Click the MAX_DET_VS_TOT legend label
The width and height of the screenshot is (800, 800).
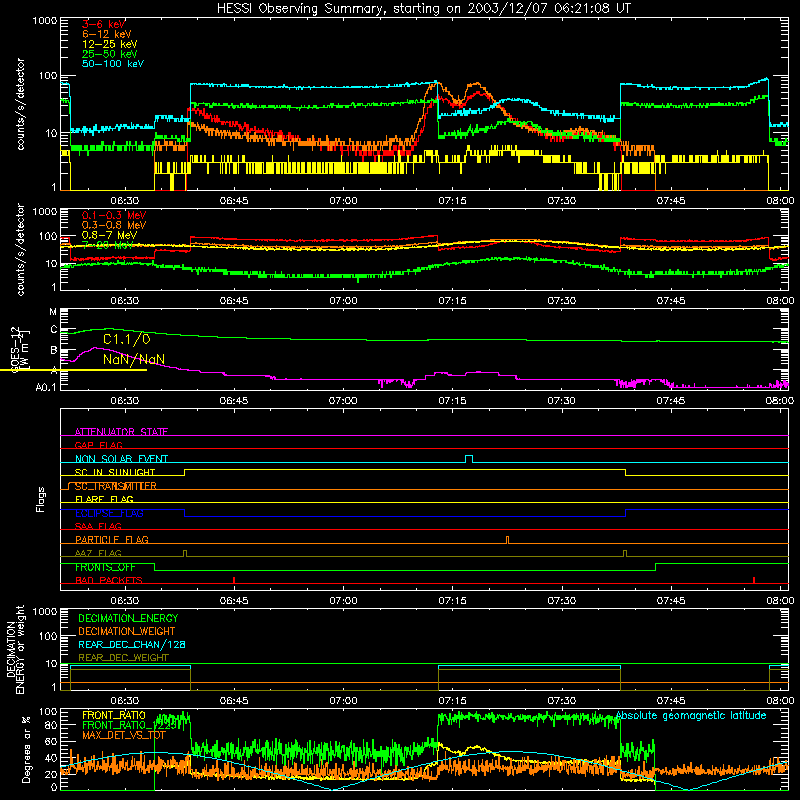click(x=124, y=735)
